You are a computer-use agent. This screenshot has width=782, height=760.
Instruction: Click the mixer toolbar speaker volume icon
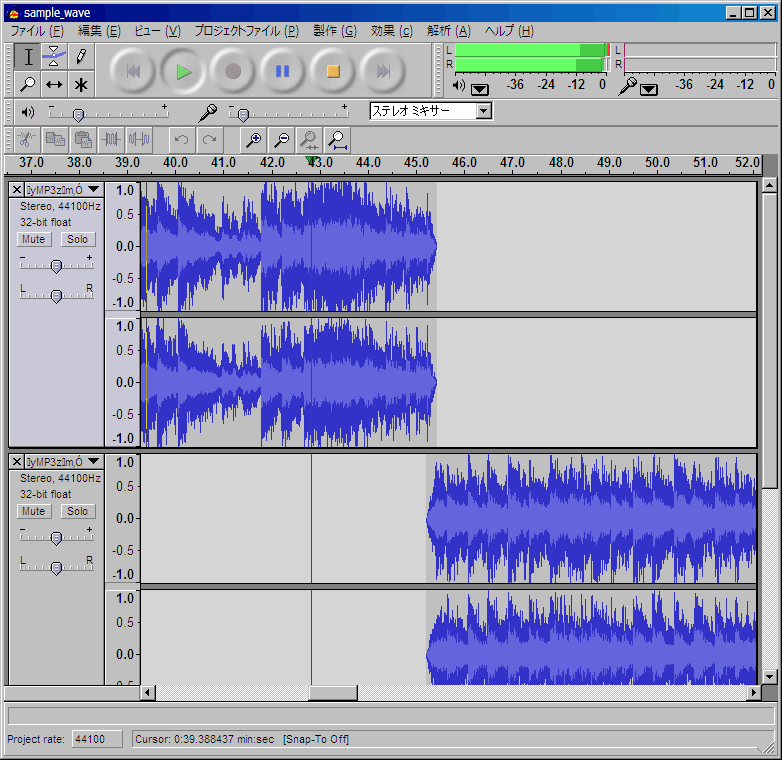[x=28, y=112]
